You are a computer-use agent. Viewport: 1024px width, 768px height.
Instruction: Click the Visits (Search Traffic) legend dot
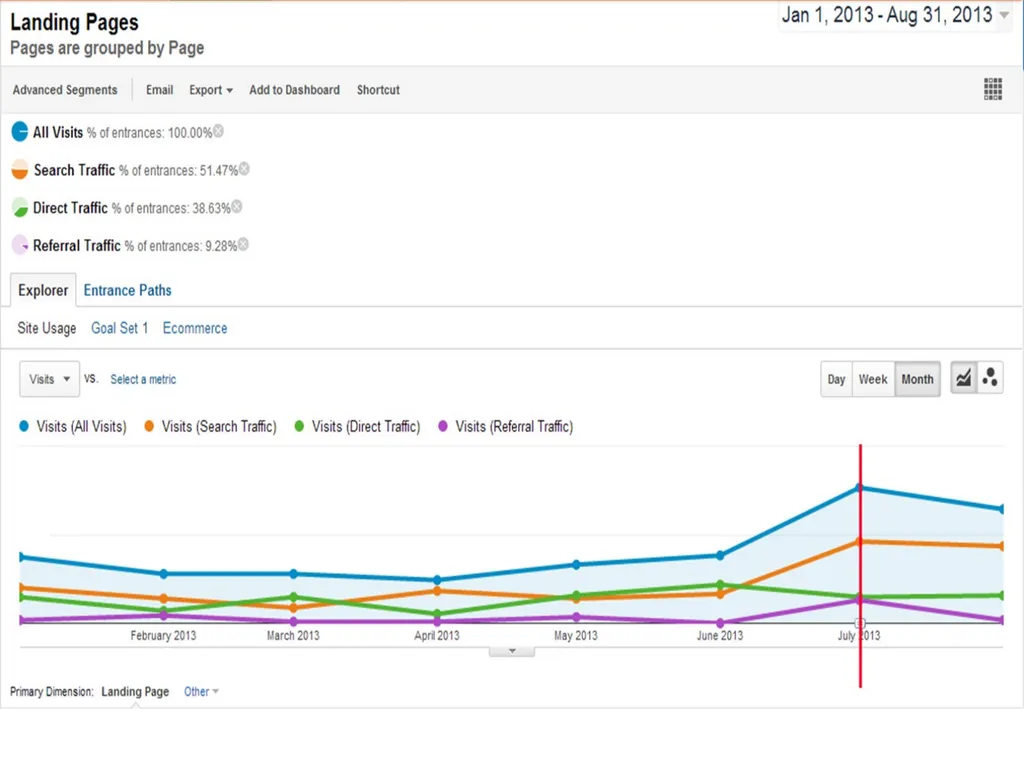point(150,426)
